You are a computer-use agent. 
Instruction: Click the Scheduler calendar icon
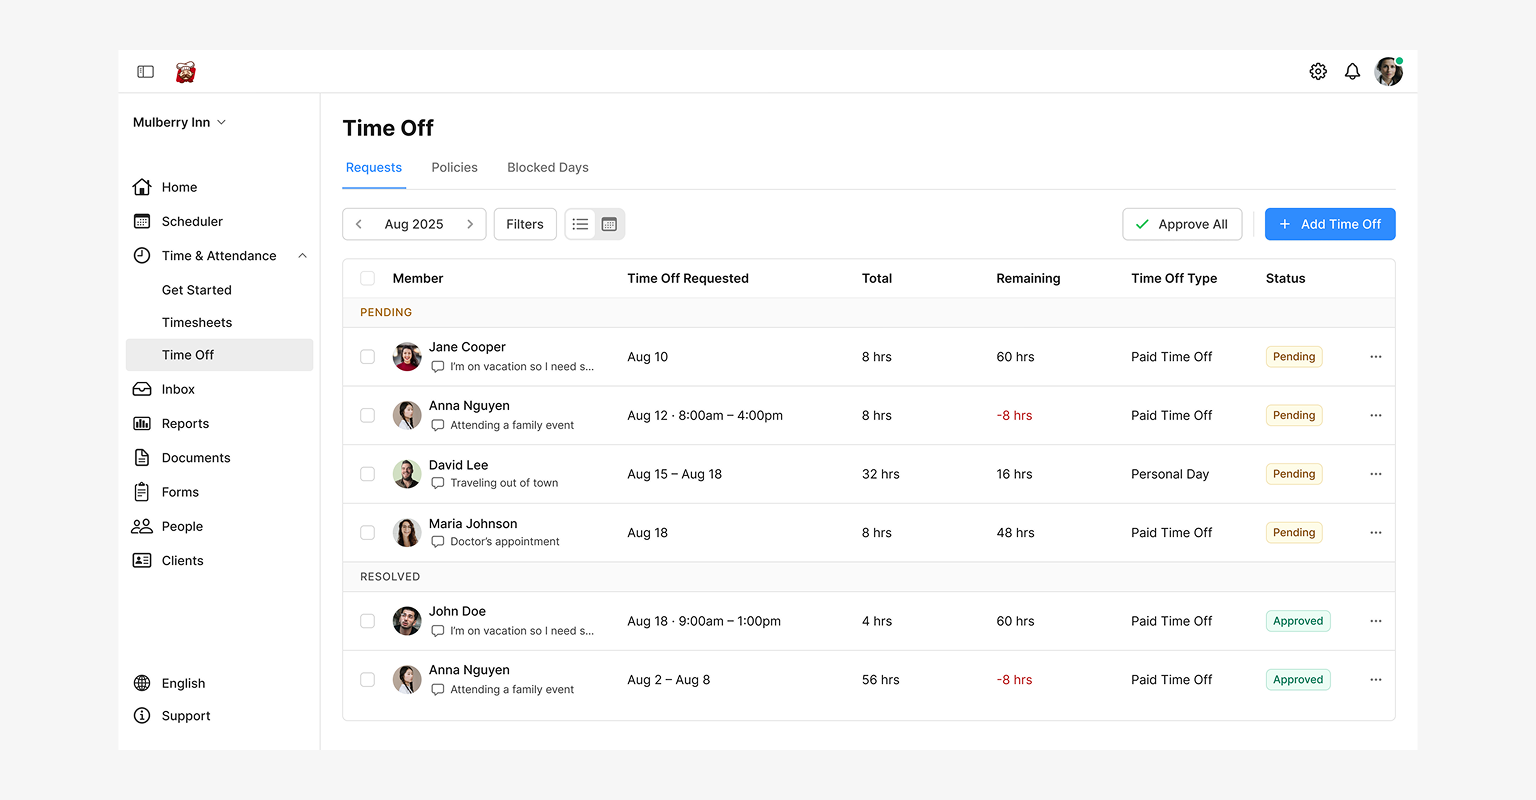pos(142,221)
